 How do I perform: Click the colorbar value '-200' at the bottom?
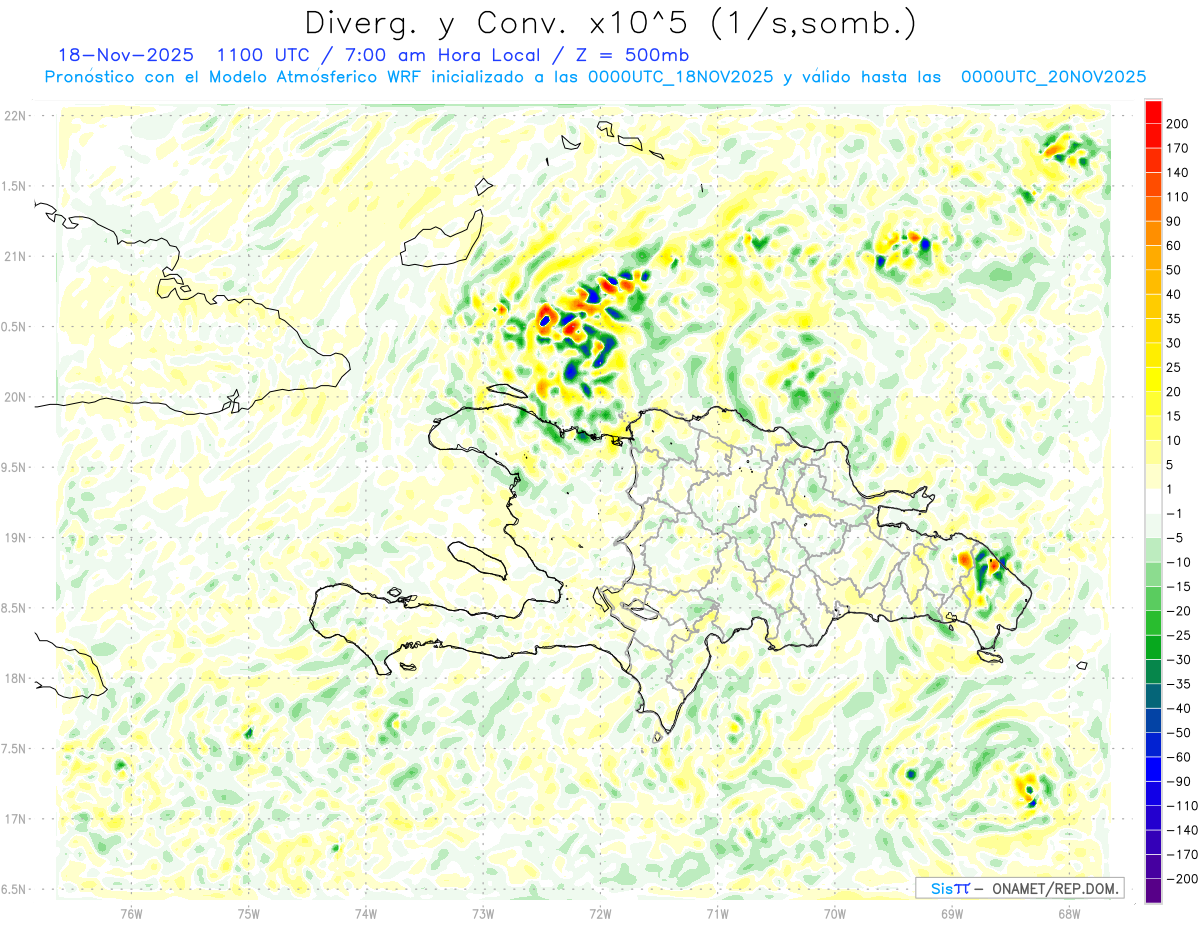coord(1180,879)
